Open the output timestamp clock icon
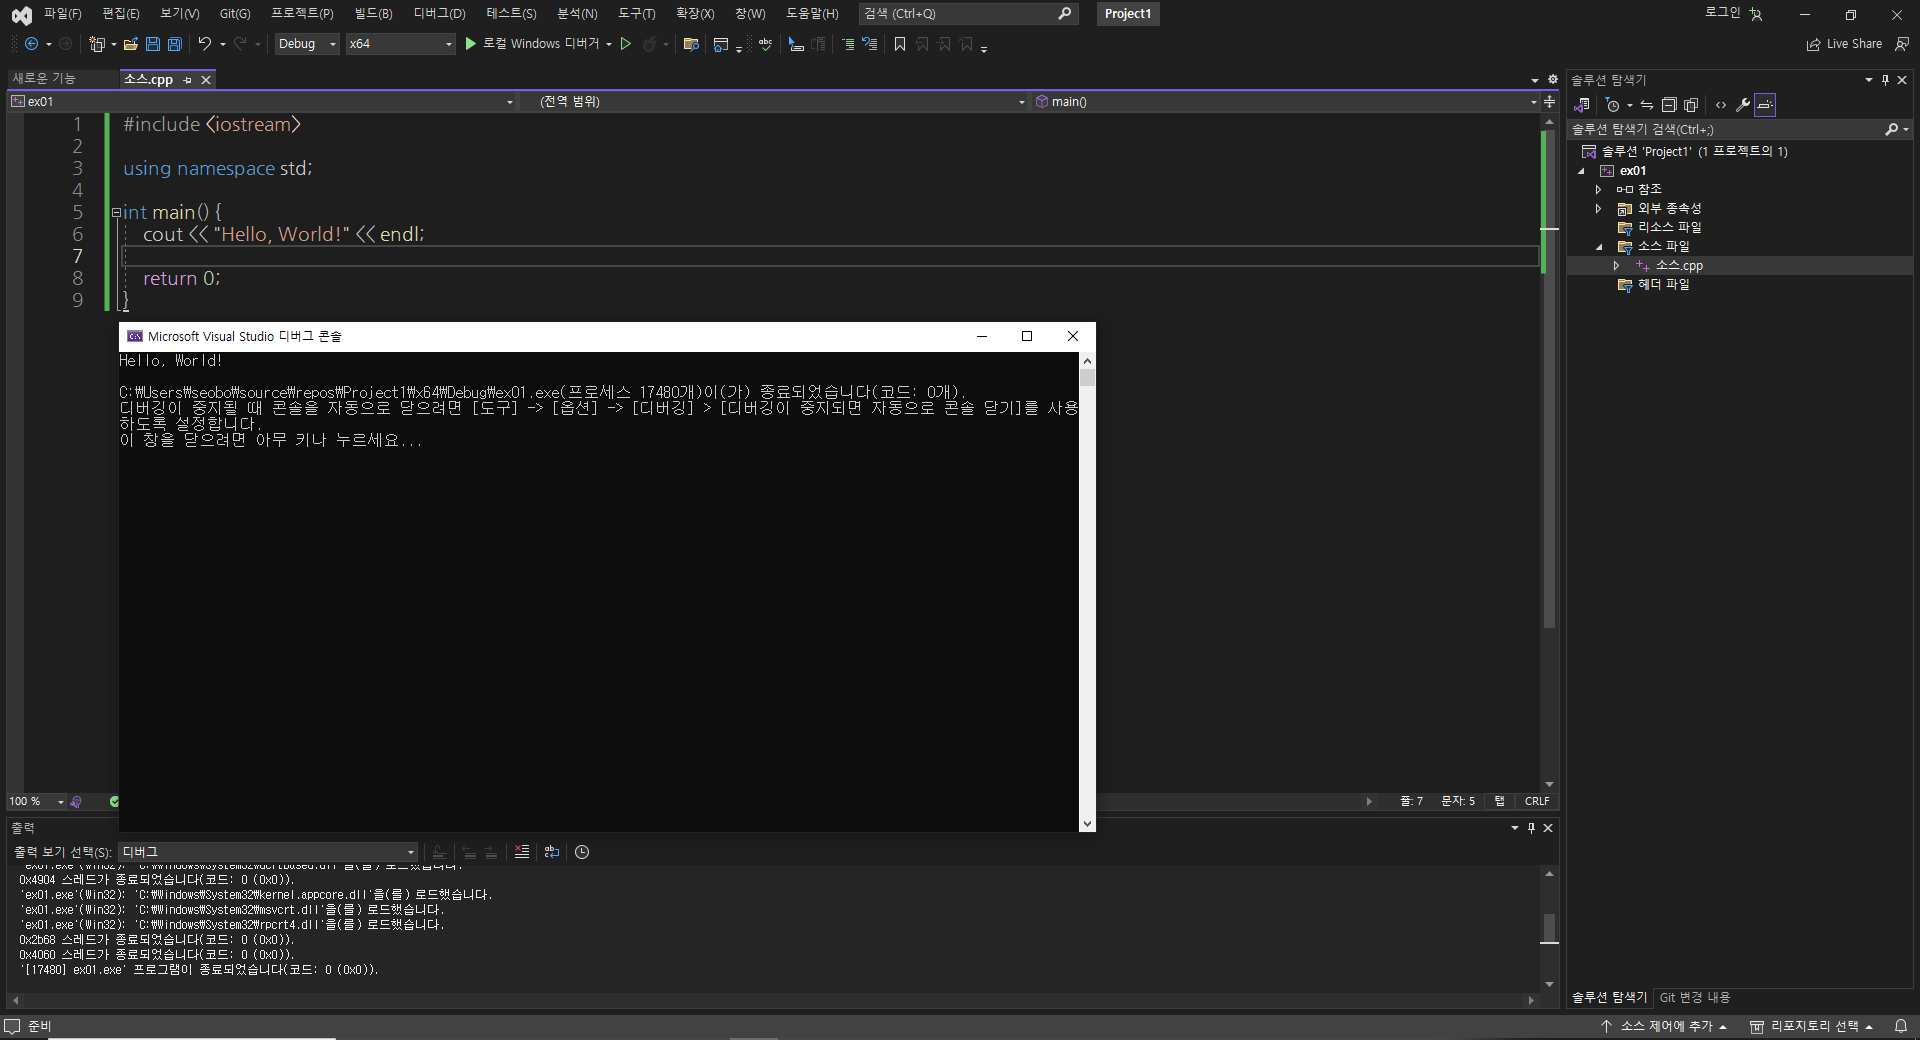This screenshot has width=1920, height=1040. 582,852
